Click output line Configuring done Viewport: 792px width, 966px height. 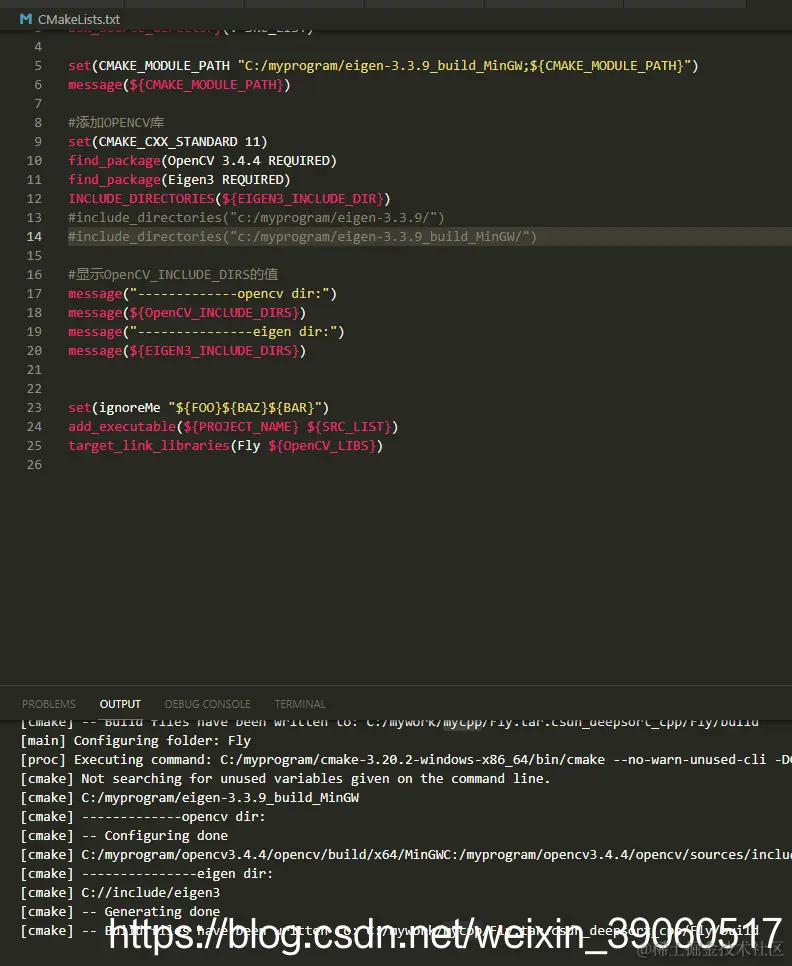tap(124, 835)
